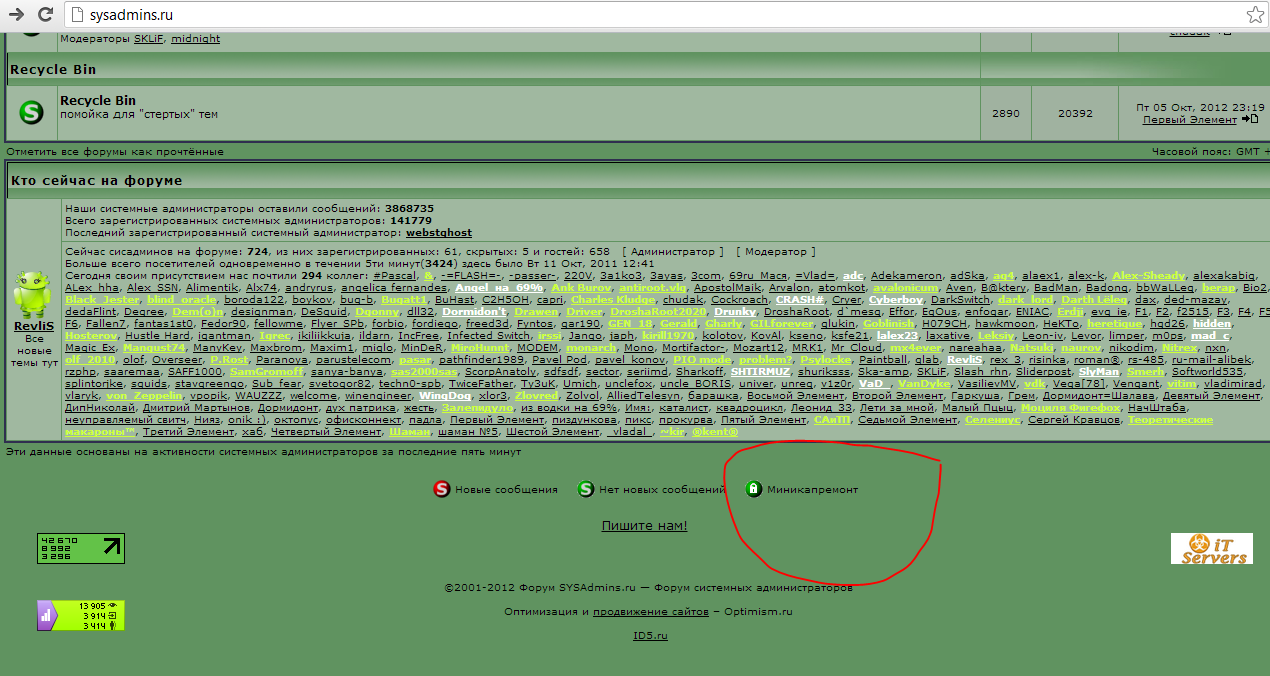
Task: Open user 'Cyberboy' profile
Action: (x=895, y=299)
